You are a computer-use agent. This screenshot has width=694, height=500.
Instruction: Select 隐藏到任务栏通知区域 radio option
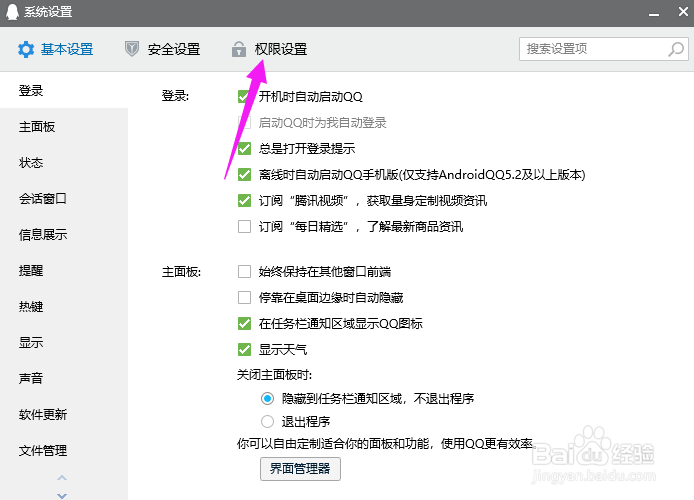coord(267,399)
